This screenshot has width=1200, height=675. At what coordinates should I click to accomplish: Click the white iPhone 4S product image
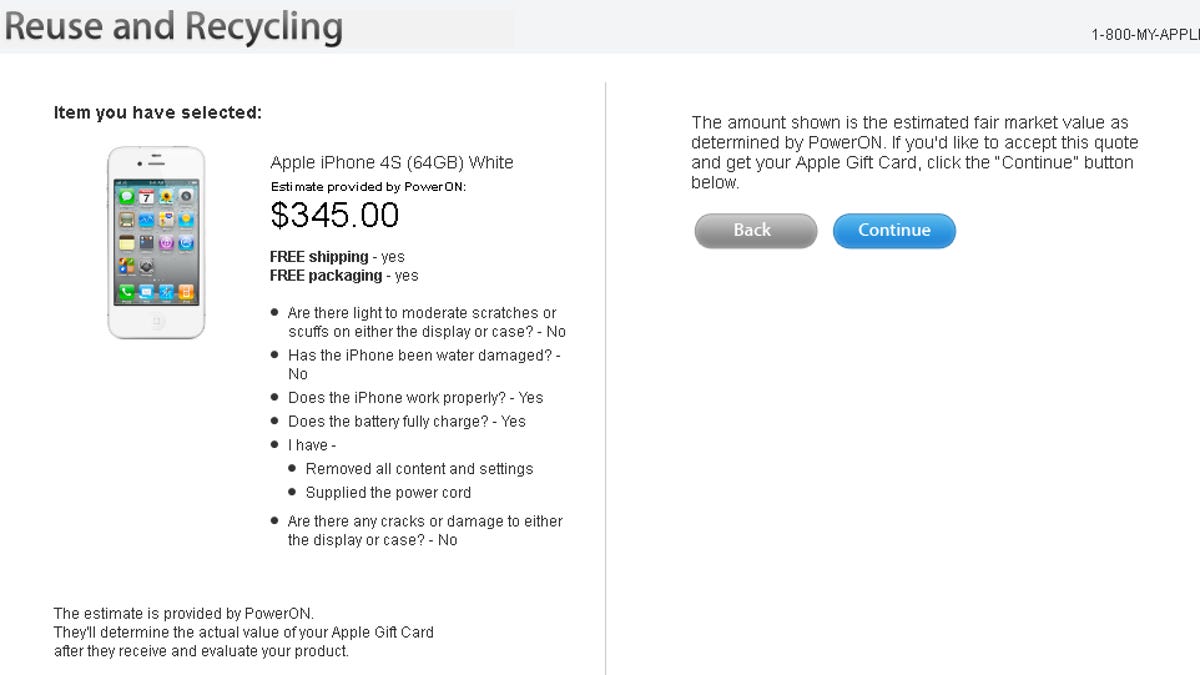point(156,243)
